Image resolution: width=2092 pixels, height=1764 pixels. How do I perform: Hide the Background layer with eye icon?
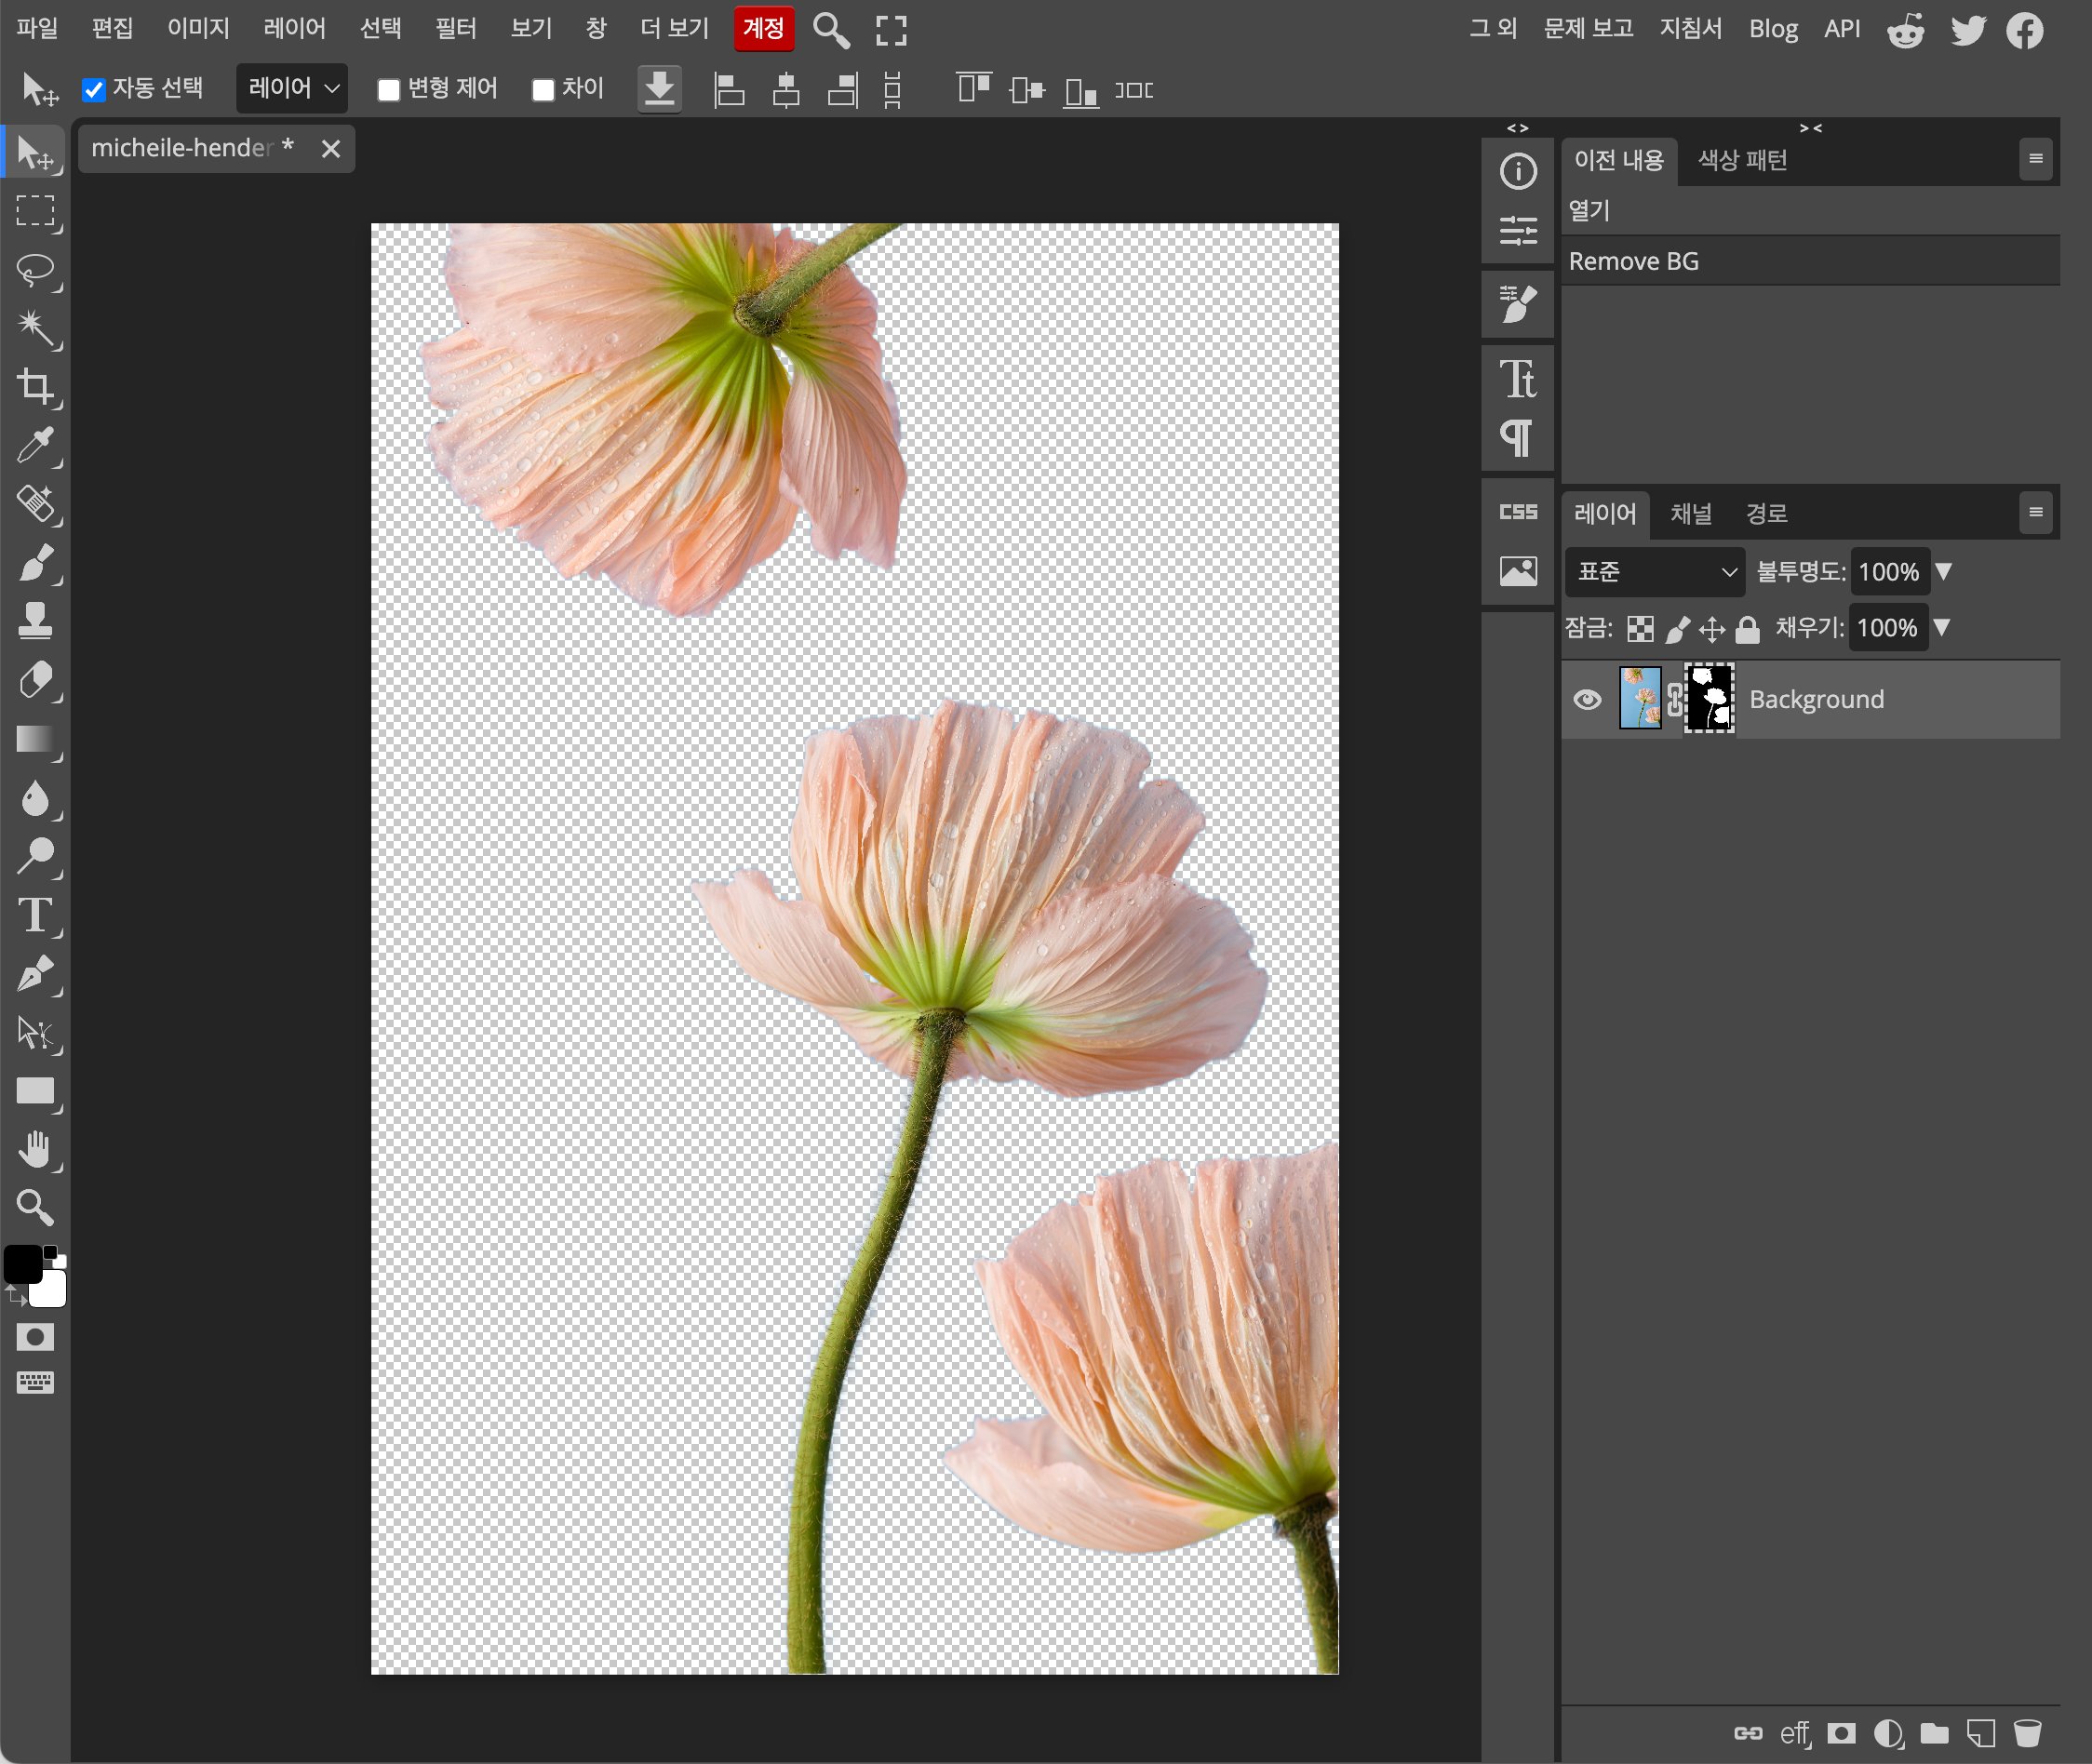(1587, 699)
